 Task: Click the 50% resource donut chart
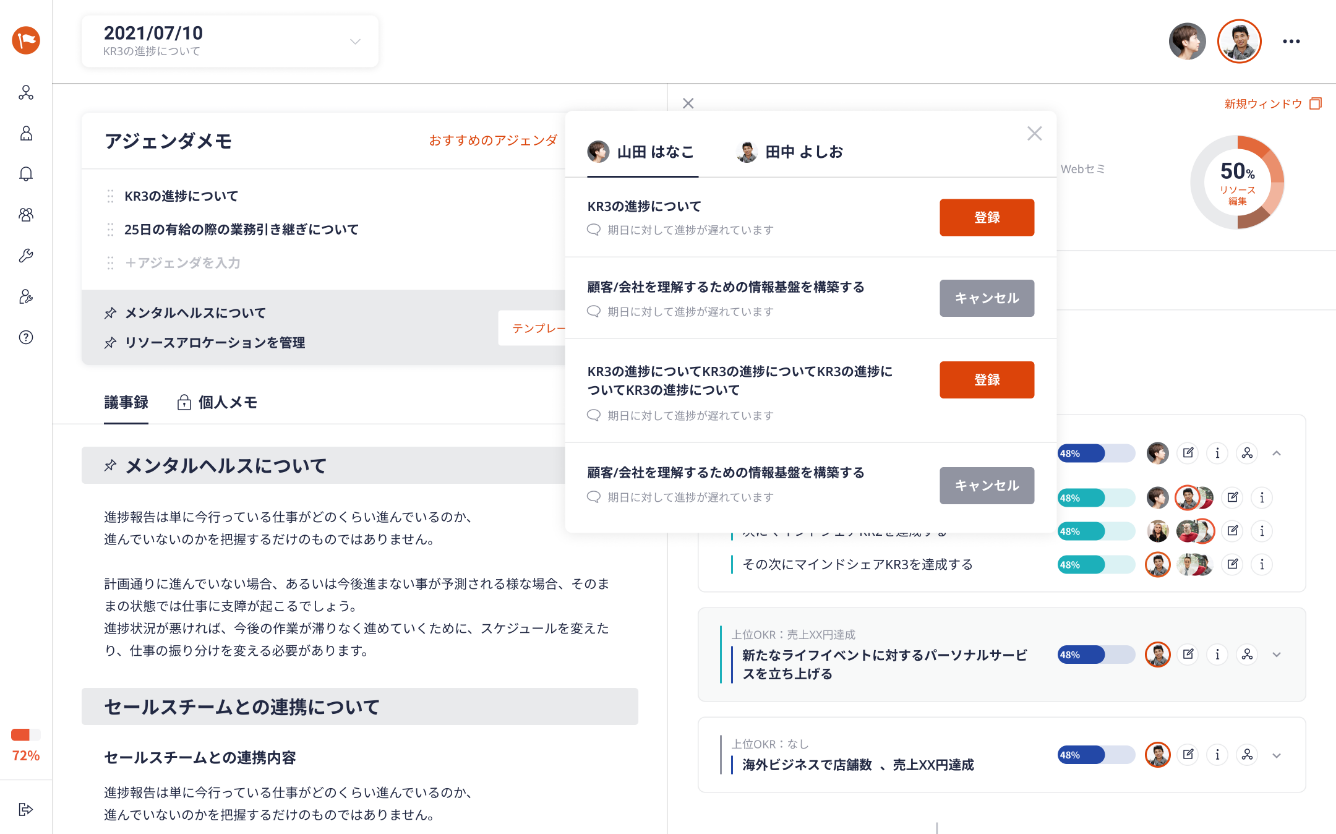pos(1237,182)
